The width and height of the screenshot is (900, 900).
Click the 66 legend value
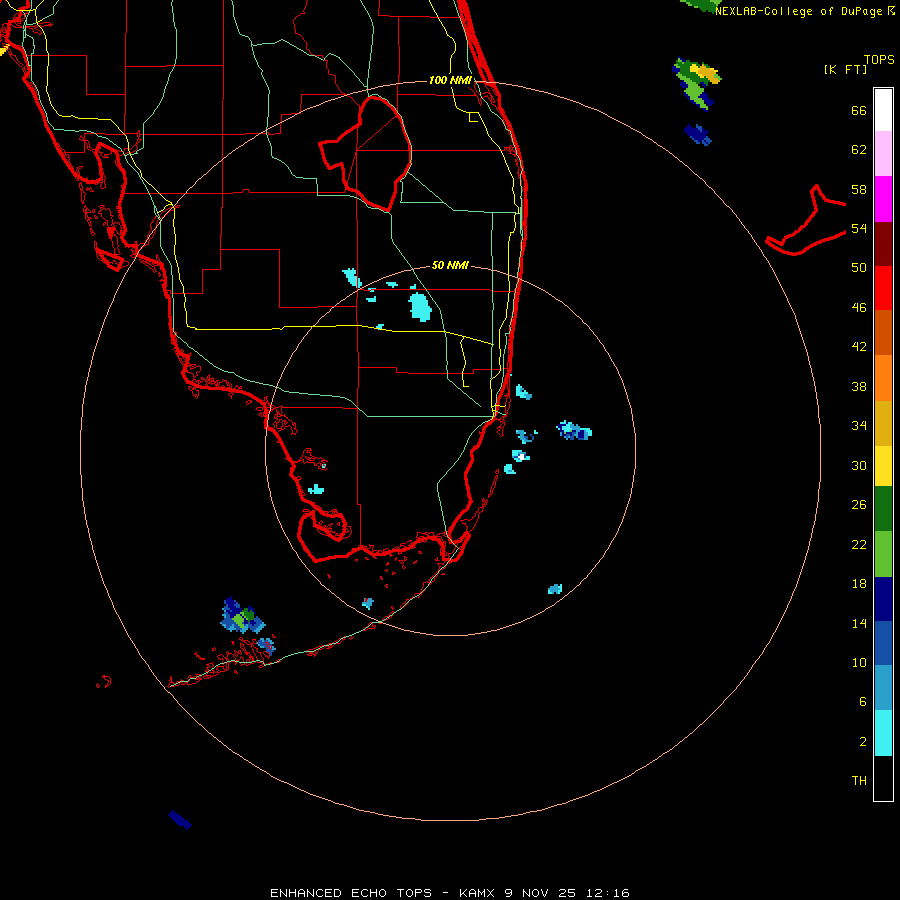pyautogui.click(x=859, y=110)
